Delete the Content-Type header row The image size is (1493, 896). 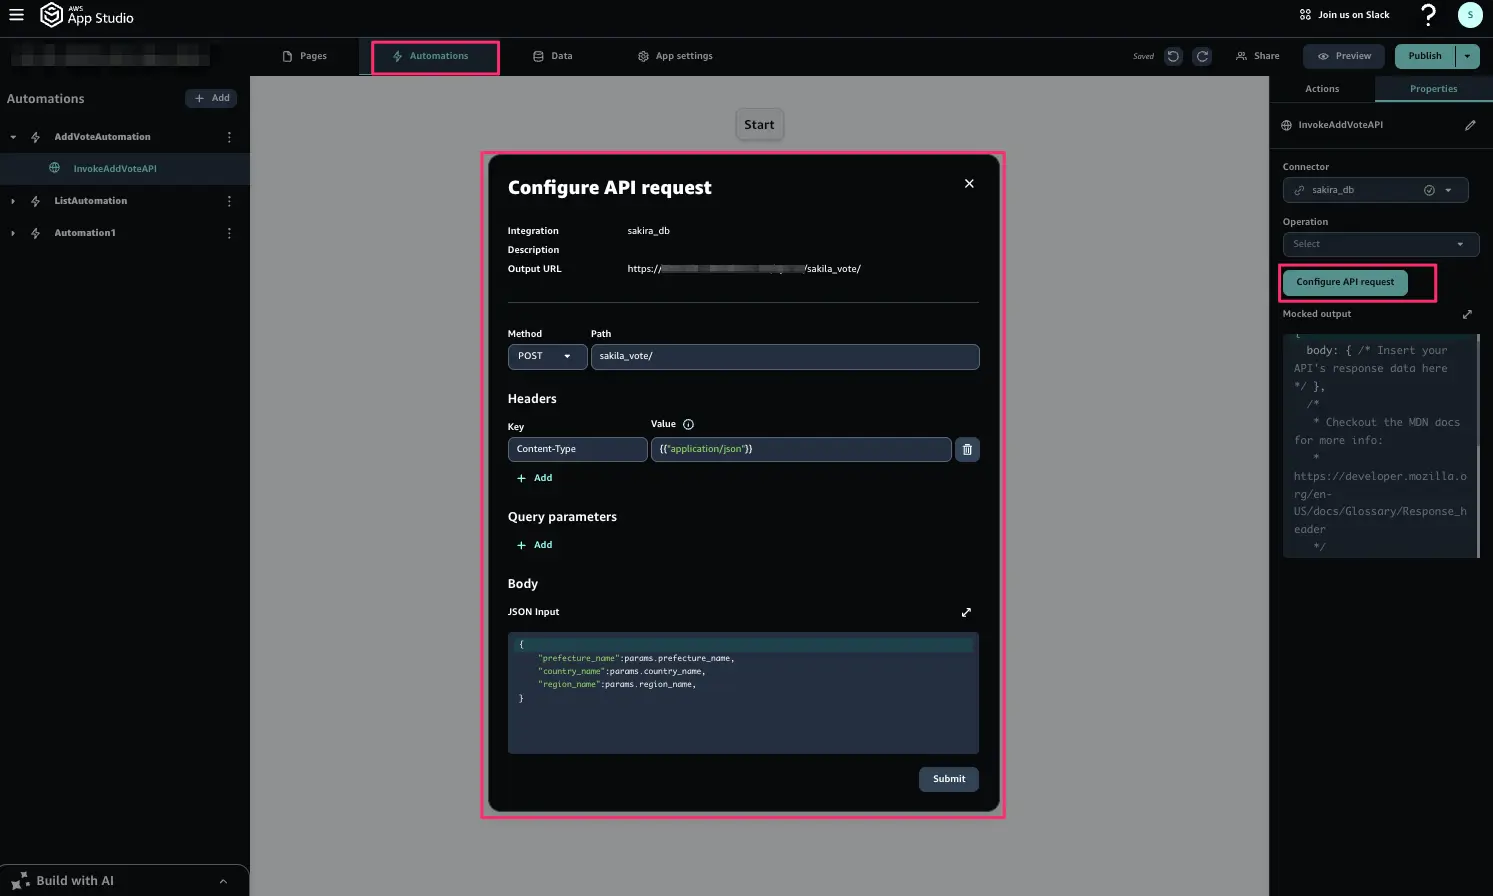(966, 450)
